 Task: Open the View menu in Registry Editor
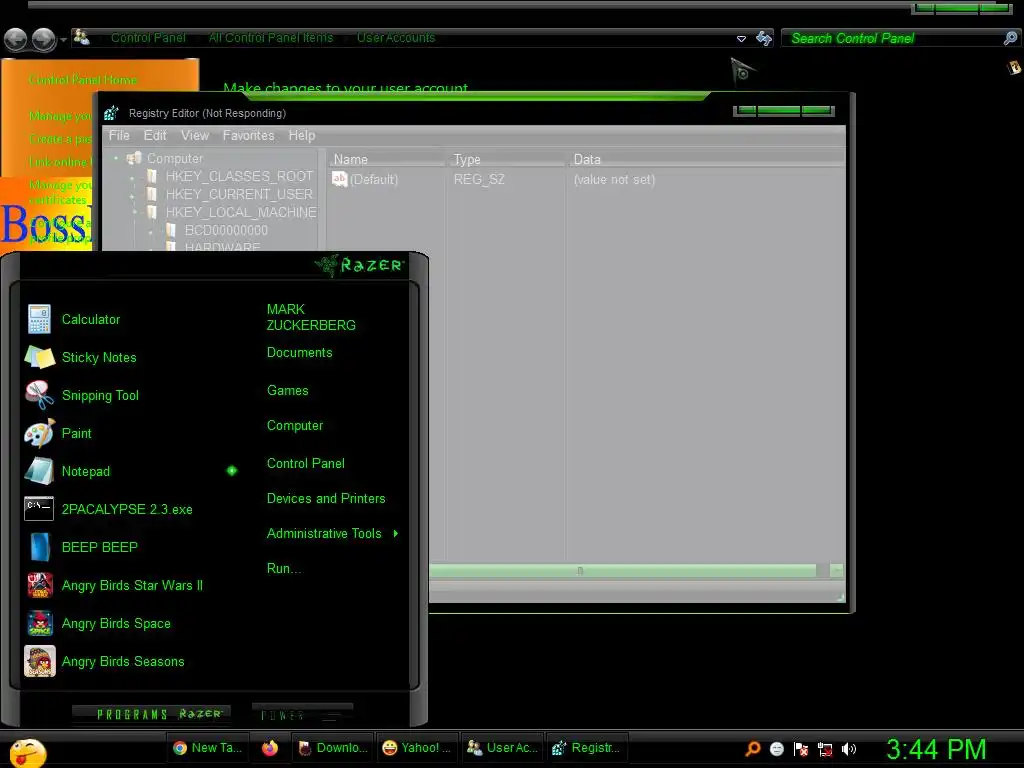[195, 135]
